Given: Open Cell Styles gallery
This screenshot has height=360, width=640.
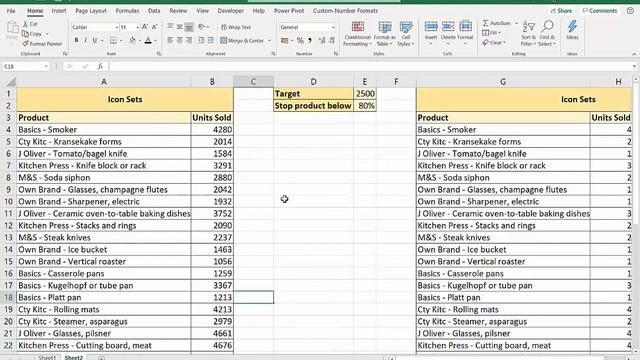Looking at the screenshot, I should coord(406,34).
